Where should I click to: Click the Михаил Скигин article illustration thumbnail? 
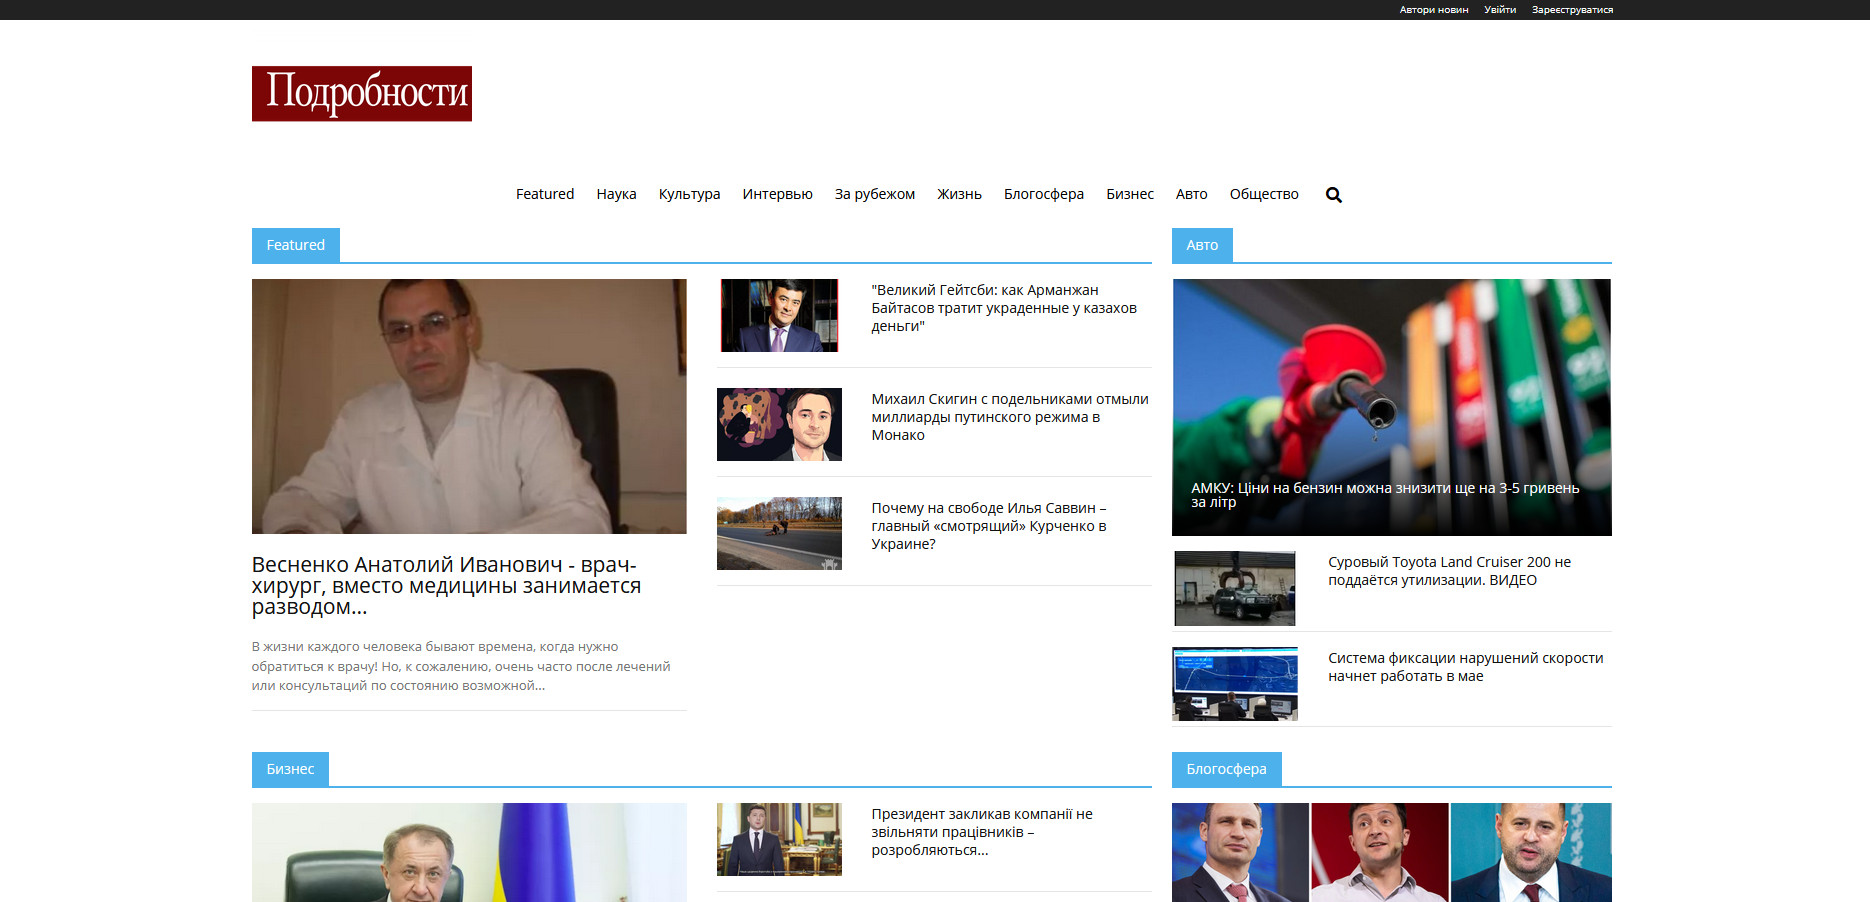point(779,424)
